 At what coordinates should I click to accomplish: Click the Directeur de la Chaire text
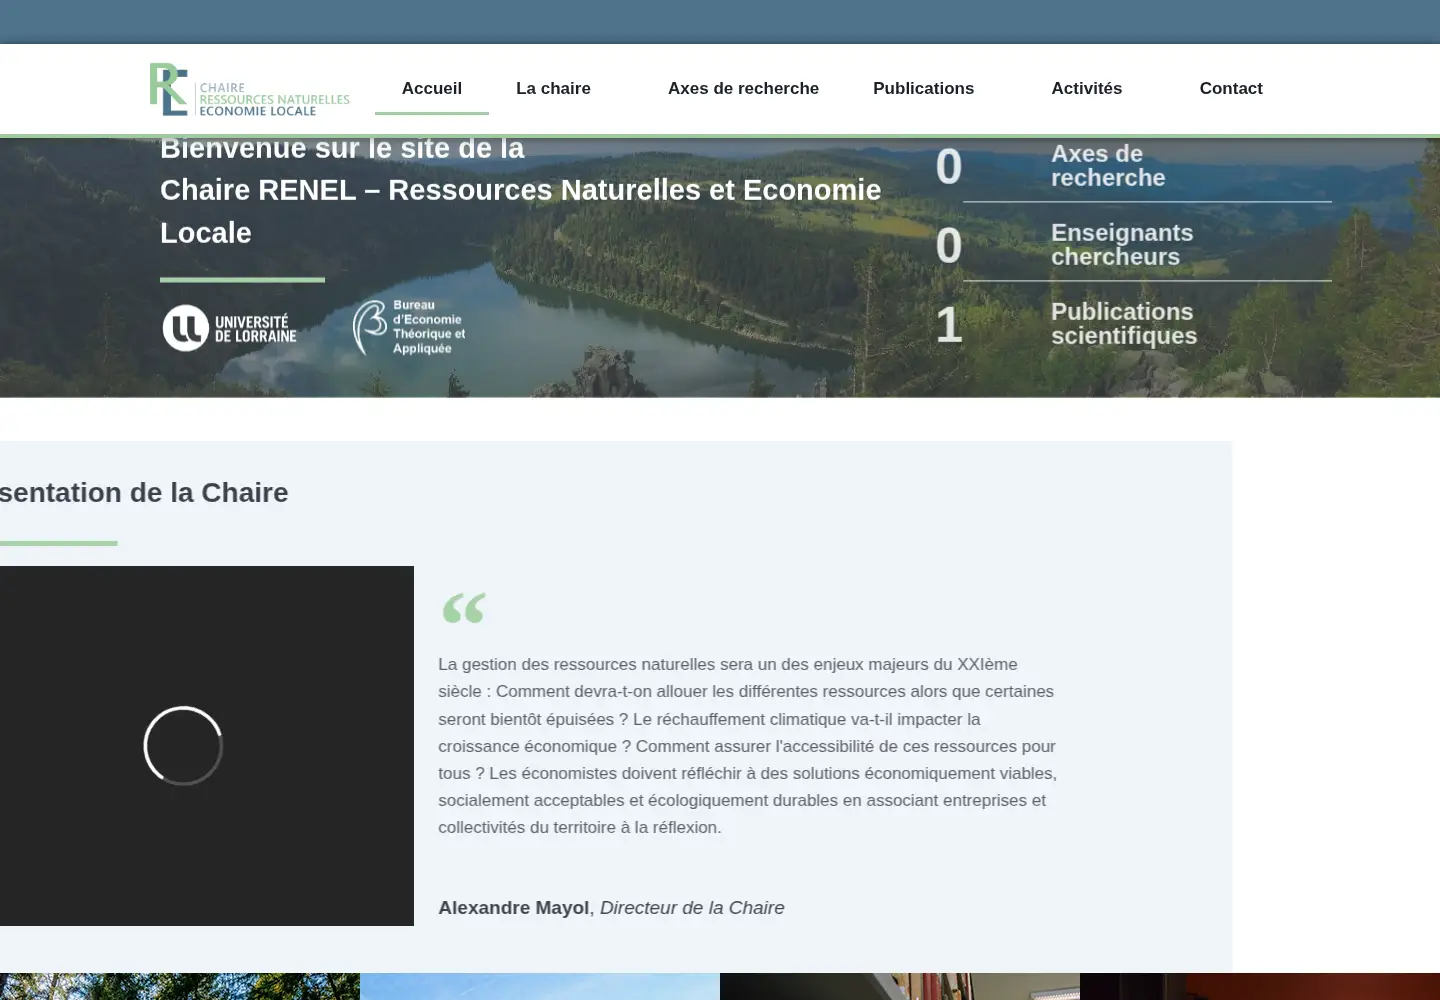click(692, 908)
